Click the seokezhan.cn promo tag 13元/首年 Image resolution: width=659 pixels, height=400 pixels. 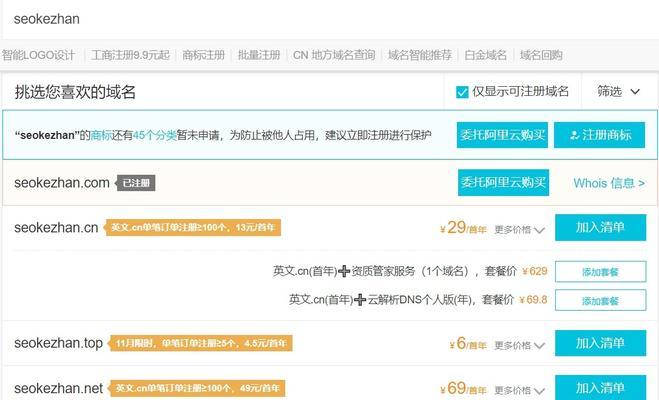click(192, 227)
